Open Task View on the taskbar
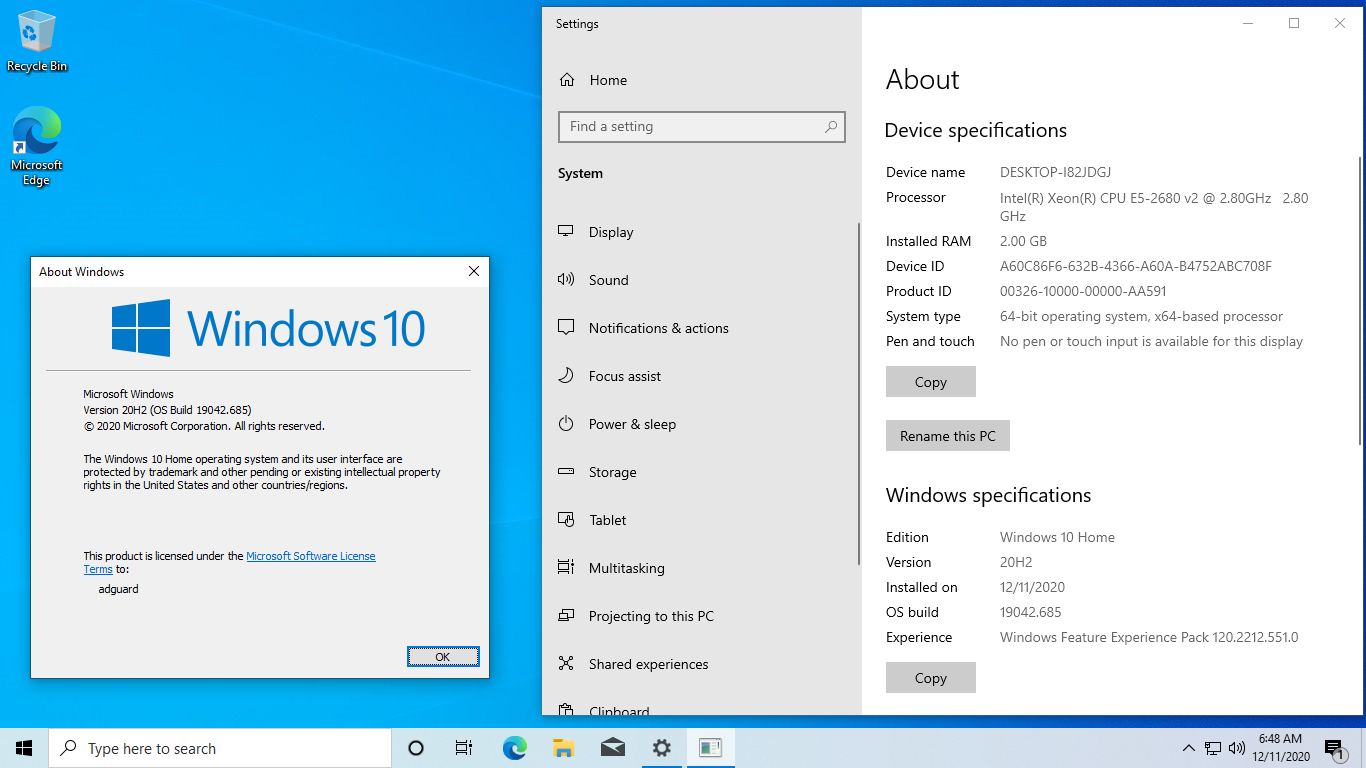The image size is (1366, 768). (x=464, y=748)
